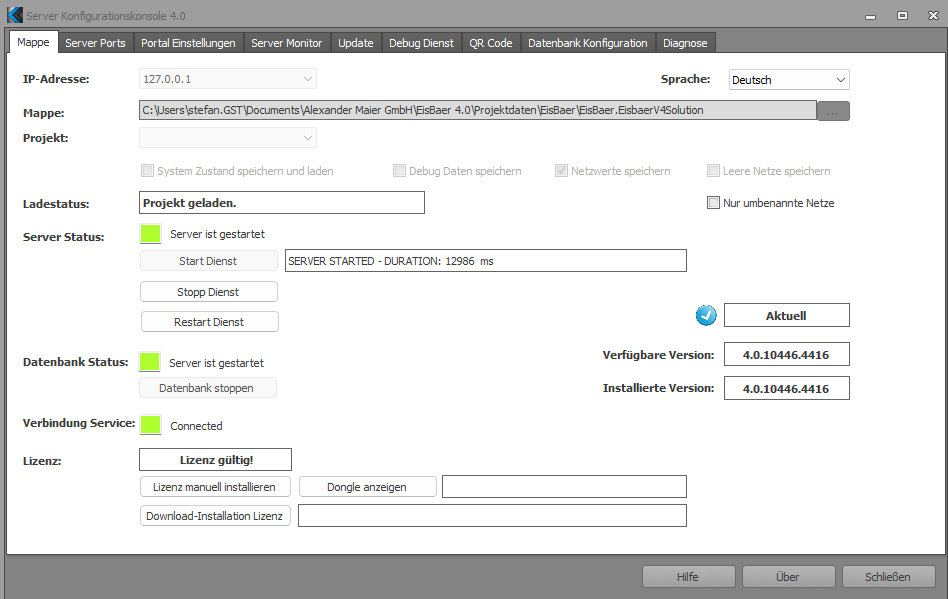Click the Installierte Version value field
Screen dimensions: 948x599
787,388
